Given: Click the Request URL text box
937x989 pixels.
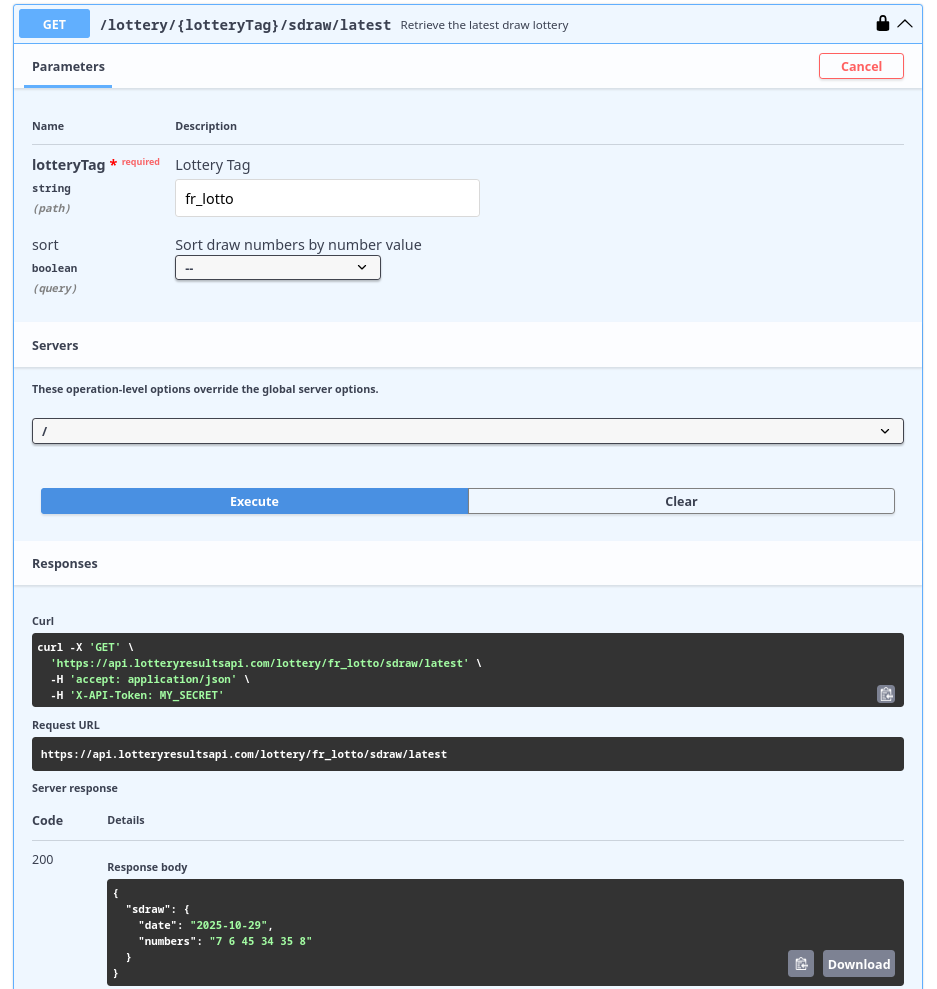Looking at the screenshot, I should (x=467, y=754).
